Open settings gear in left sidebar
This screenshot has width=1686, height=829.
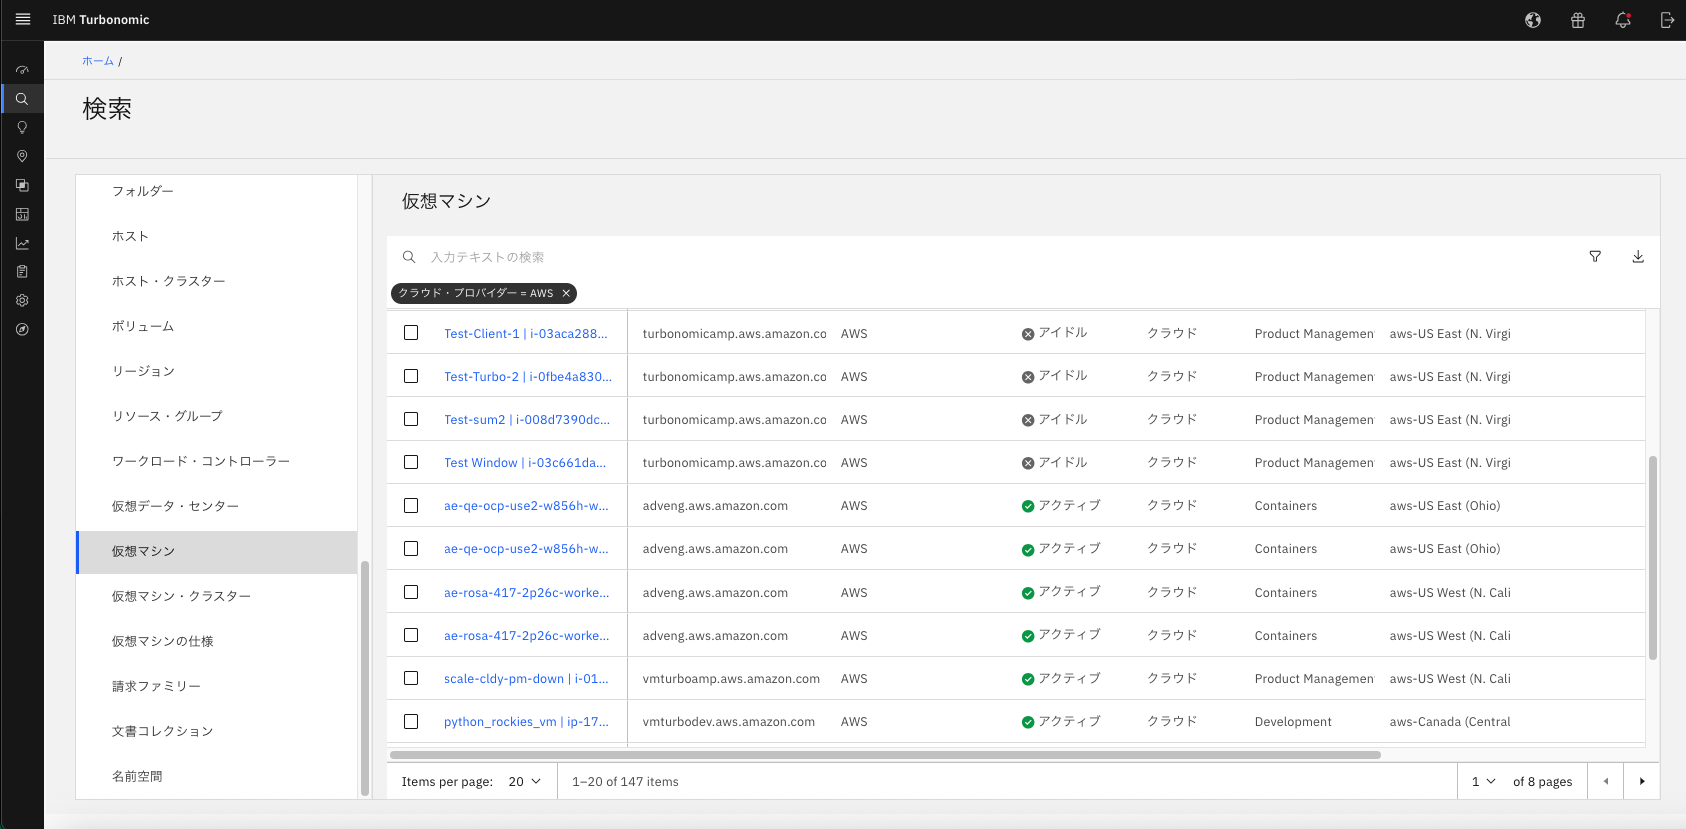coord(22,300)
